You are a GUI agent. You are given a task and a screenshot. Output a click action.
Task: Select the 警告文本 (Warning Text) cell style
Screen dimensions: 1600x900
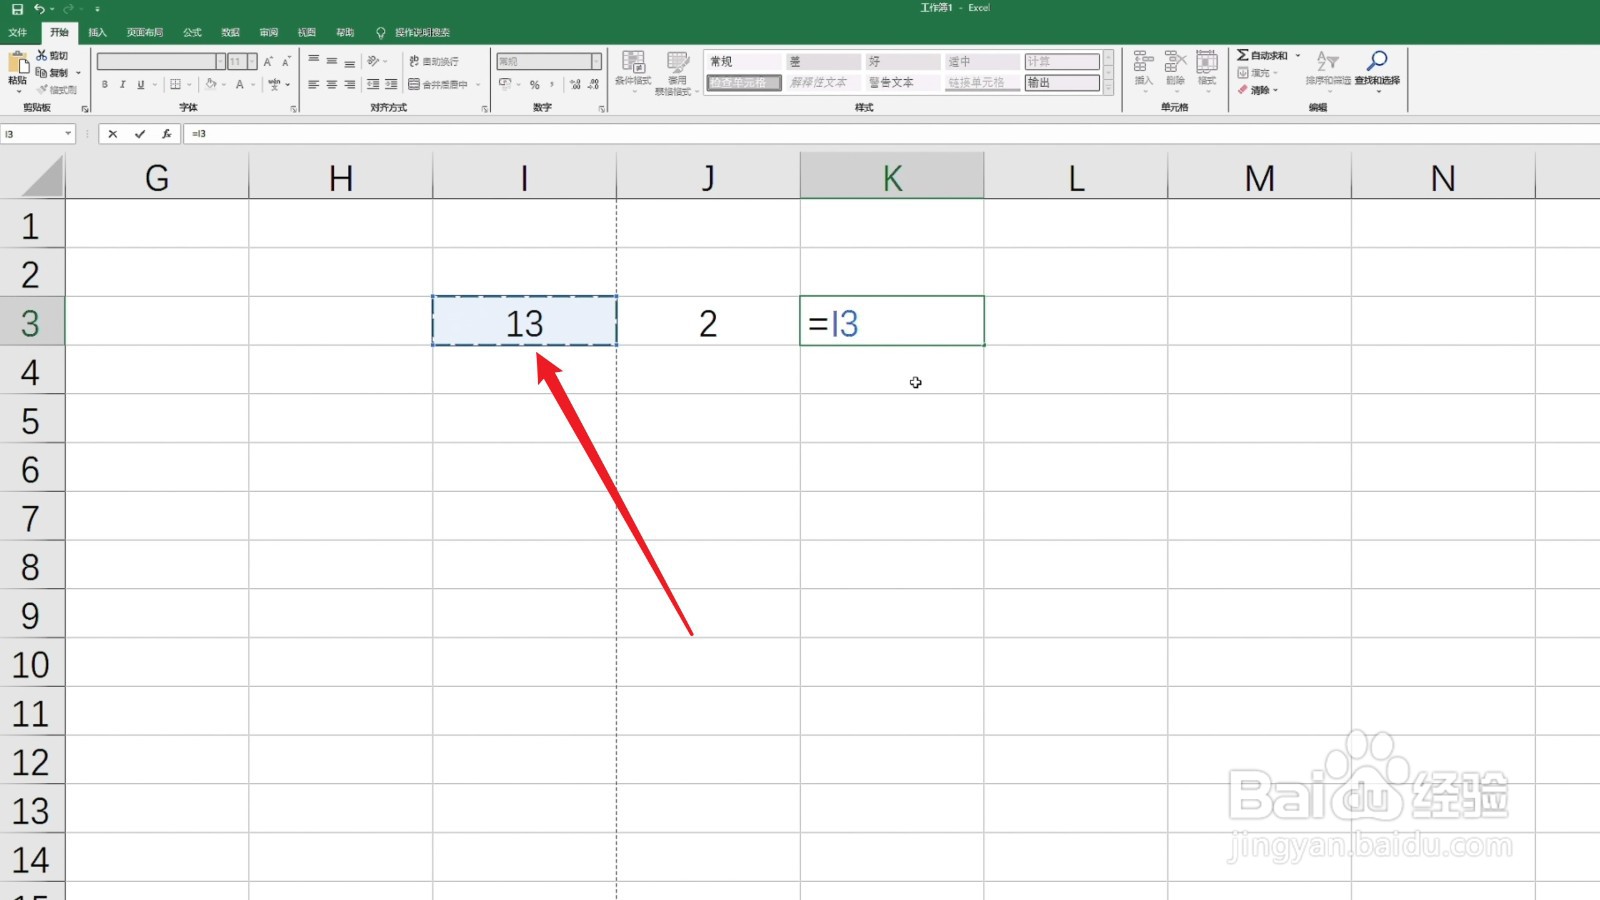click(903, 82)
